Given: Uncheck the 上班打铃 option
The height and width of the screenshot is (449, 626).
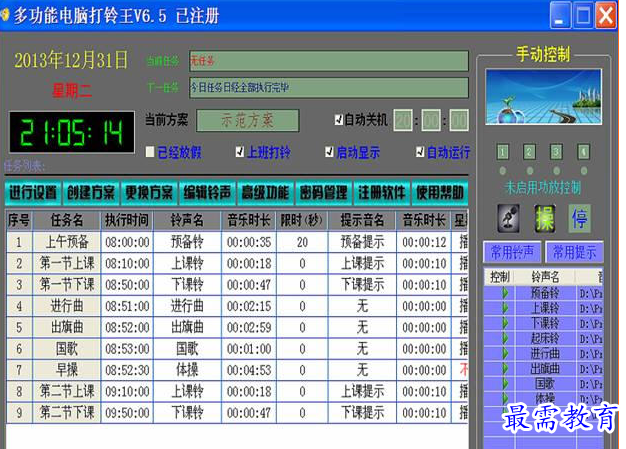Looking at the screenshot, I should tap(240, 152).
